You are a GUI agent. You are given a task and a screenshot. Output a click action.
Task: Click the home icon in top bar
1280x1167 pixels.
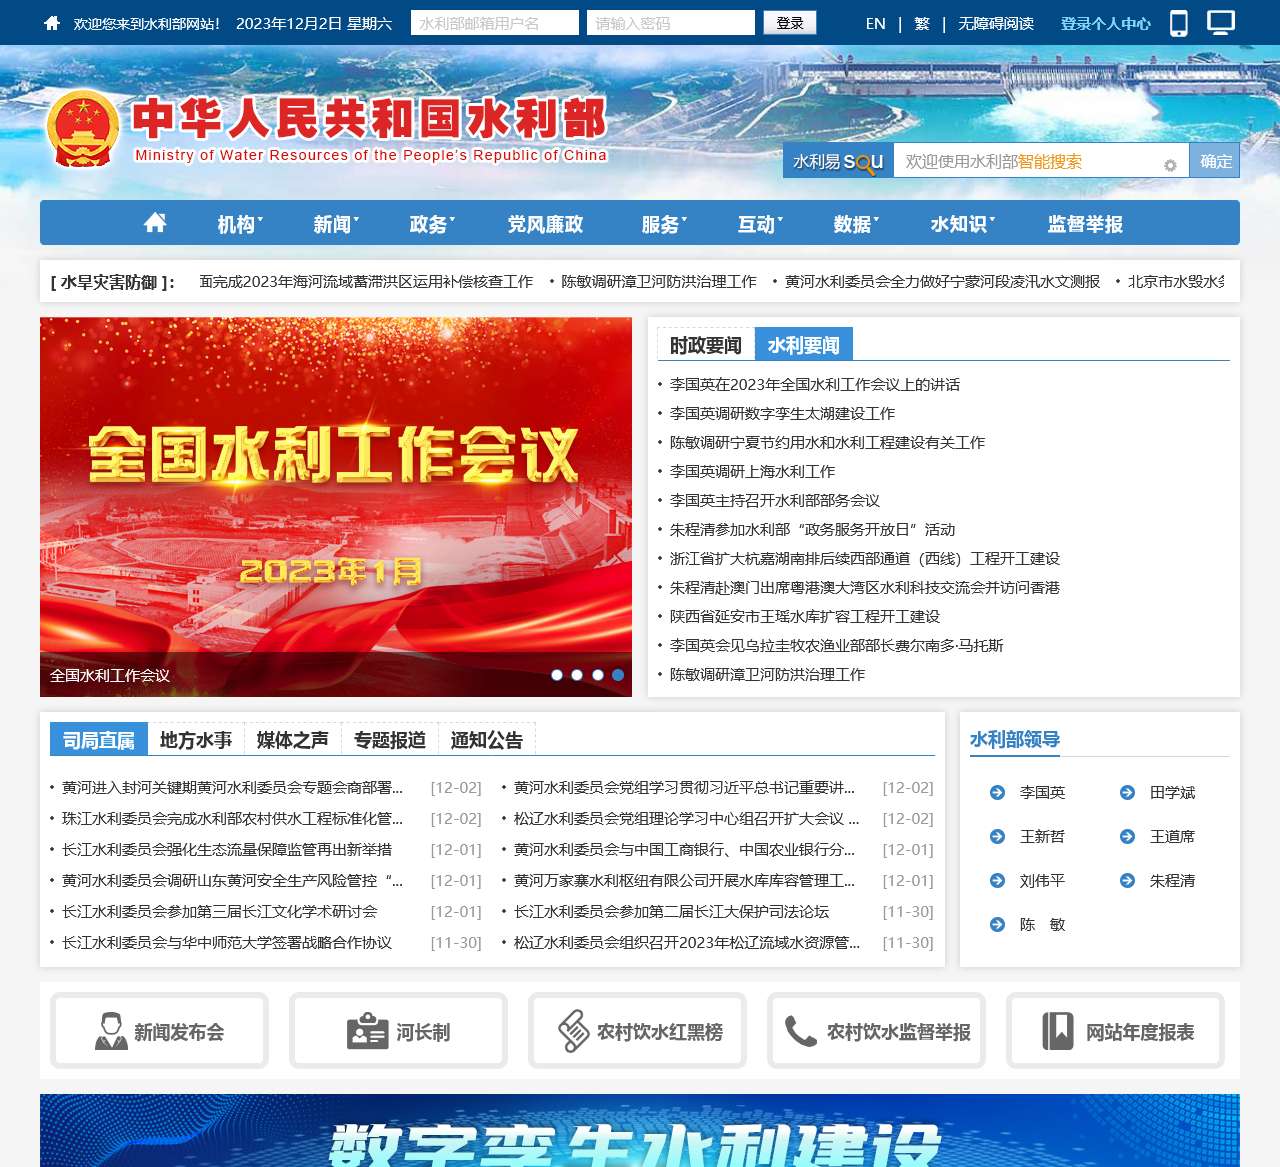point(52,23)
